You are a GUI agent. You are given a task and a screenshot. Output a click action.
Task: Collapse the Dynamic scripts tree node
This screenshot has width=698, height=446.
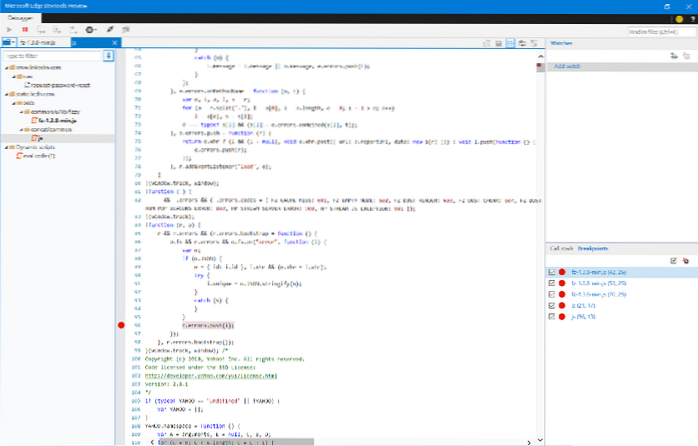[x=4, y=147]
